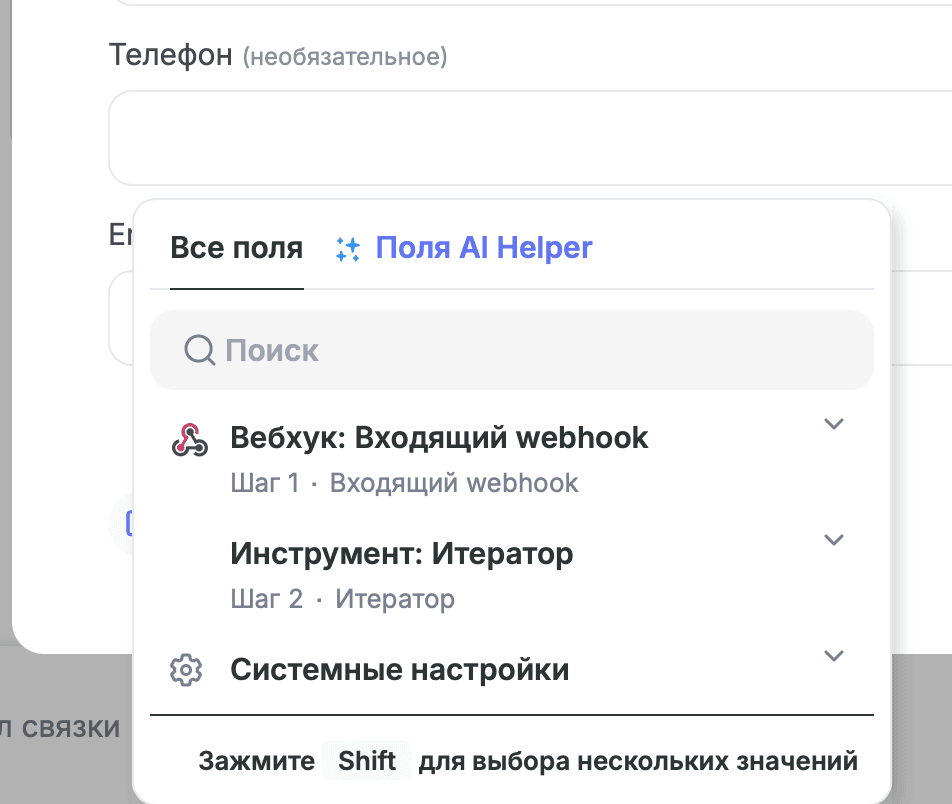Image resolution: width=952 pixels, height=804 pixels.
Task: Expand the Вебхук: Входящий webhook fields chevron
Action: point(834,424)
